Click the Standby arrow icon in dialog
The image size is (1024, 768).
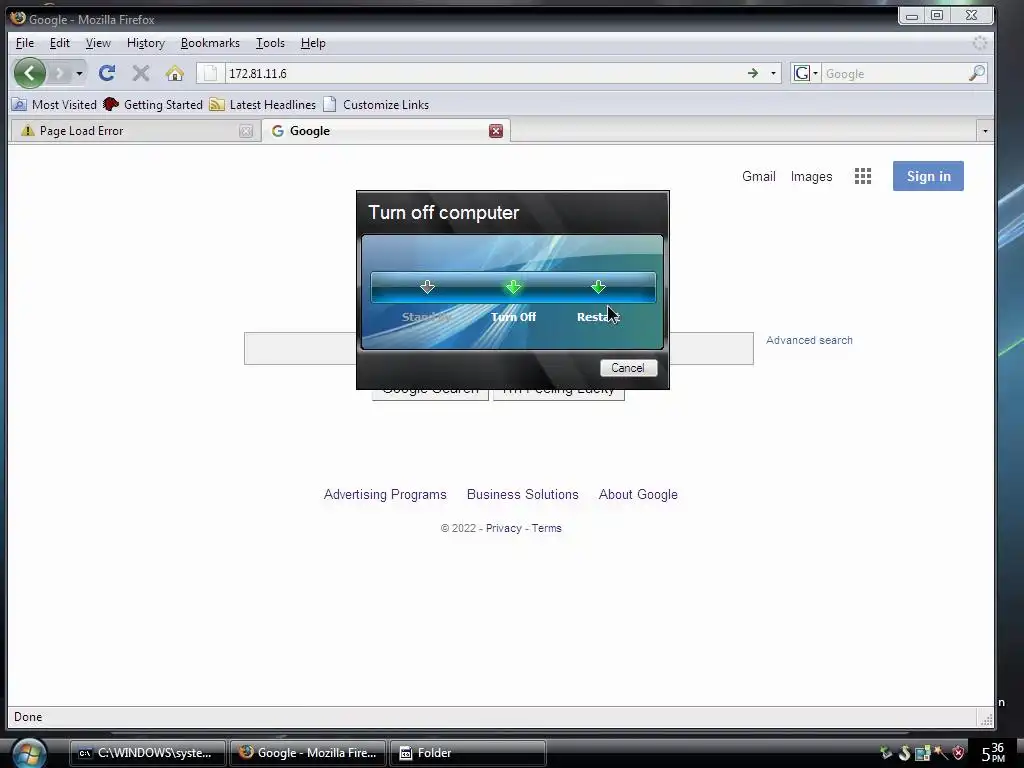[x=428, y=287]
